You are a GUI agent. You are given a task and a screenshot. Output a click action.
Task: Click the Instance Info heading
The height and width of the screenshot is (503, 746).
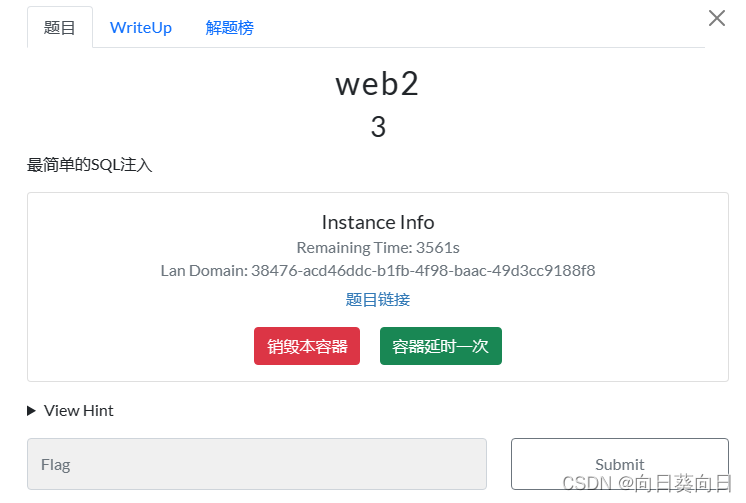[378, 222]
